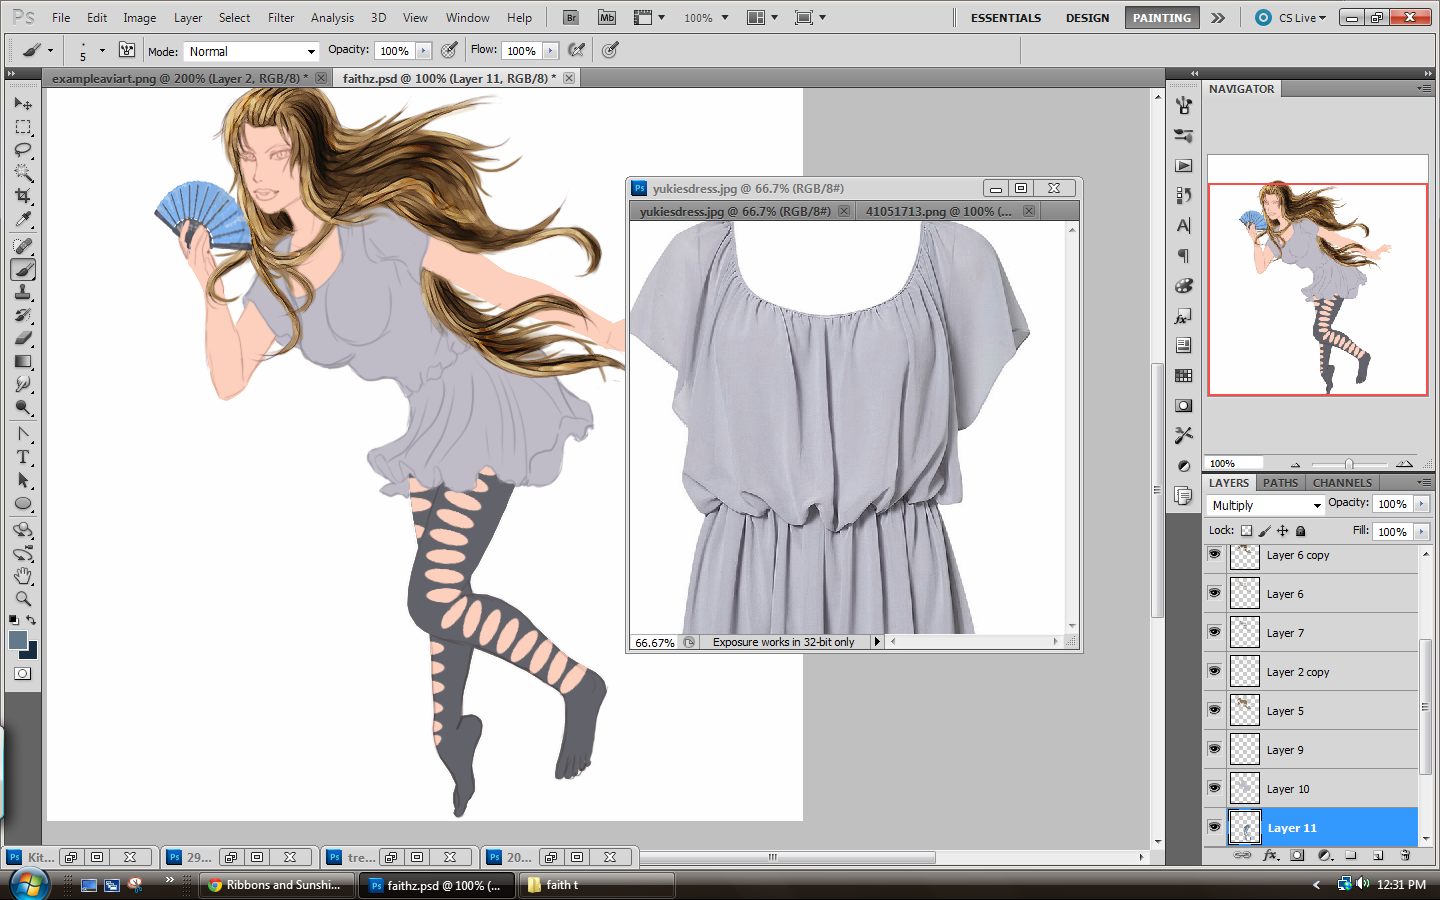Select the History Brush tool
Viewport: 1440px width, 900px height.
(23, 315)
